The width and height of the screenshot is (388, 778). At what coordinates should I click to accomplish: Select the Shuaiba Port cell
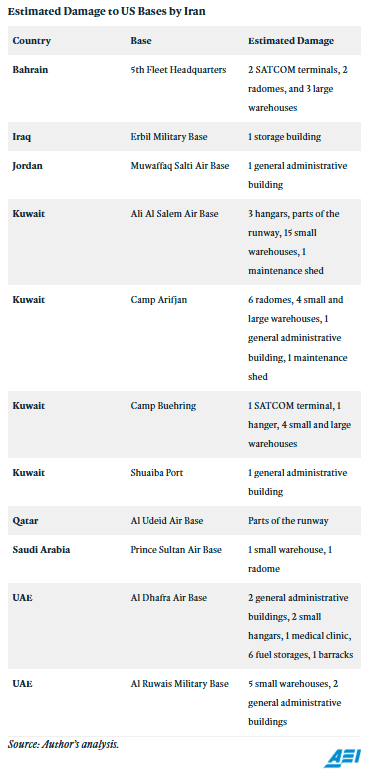tap(157, 472)
